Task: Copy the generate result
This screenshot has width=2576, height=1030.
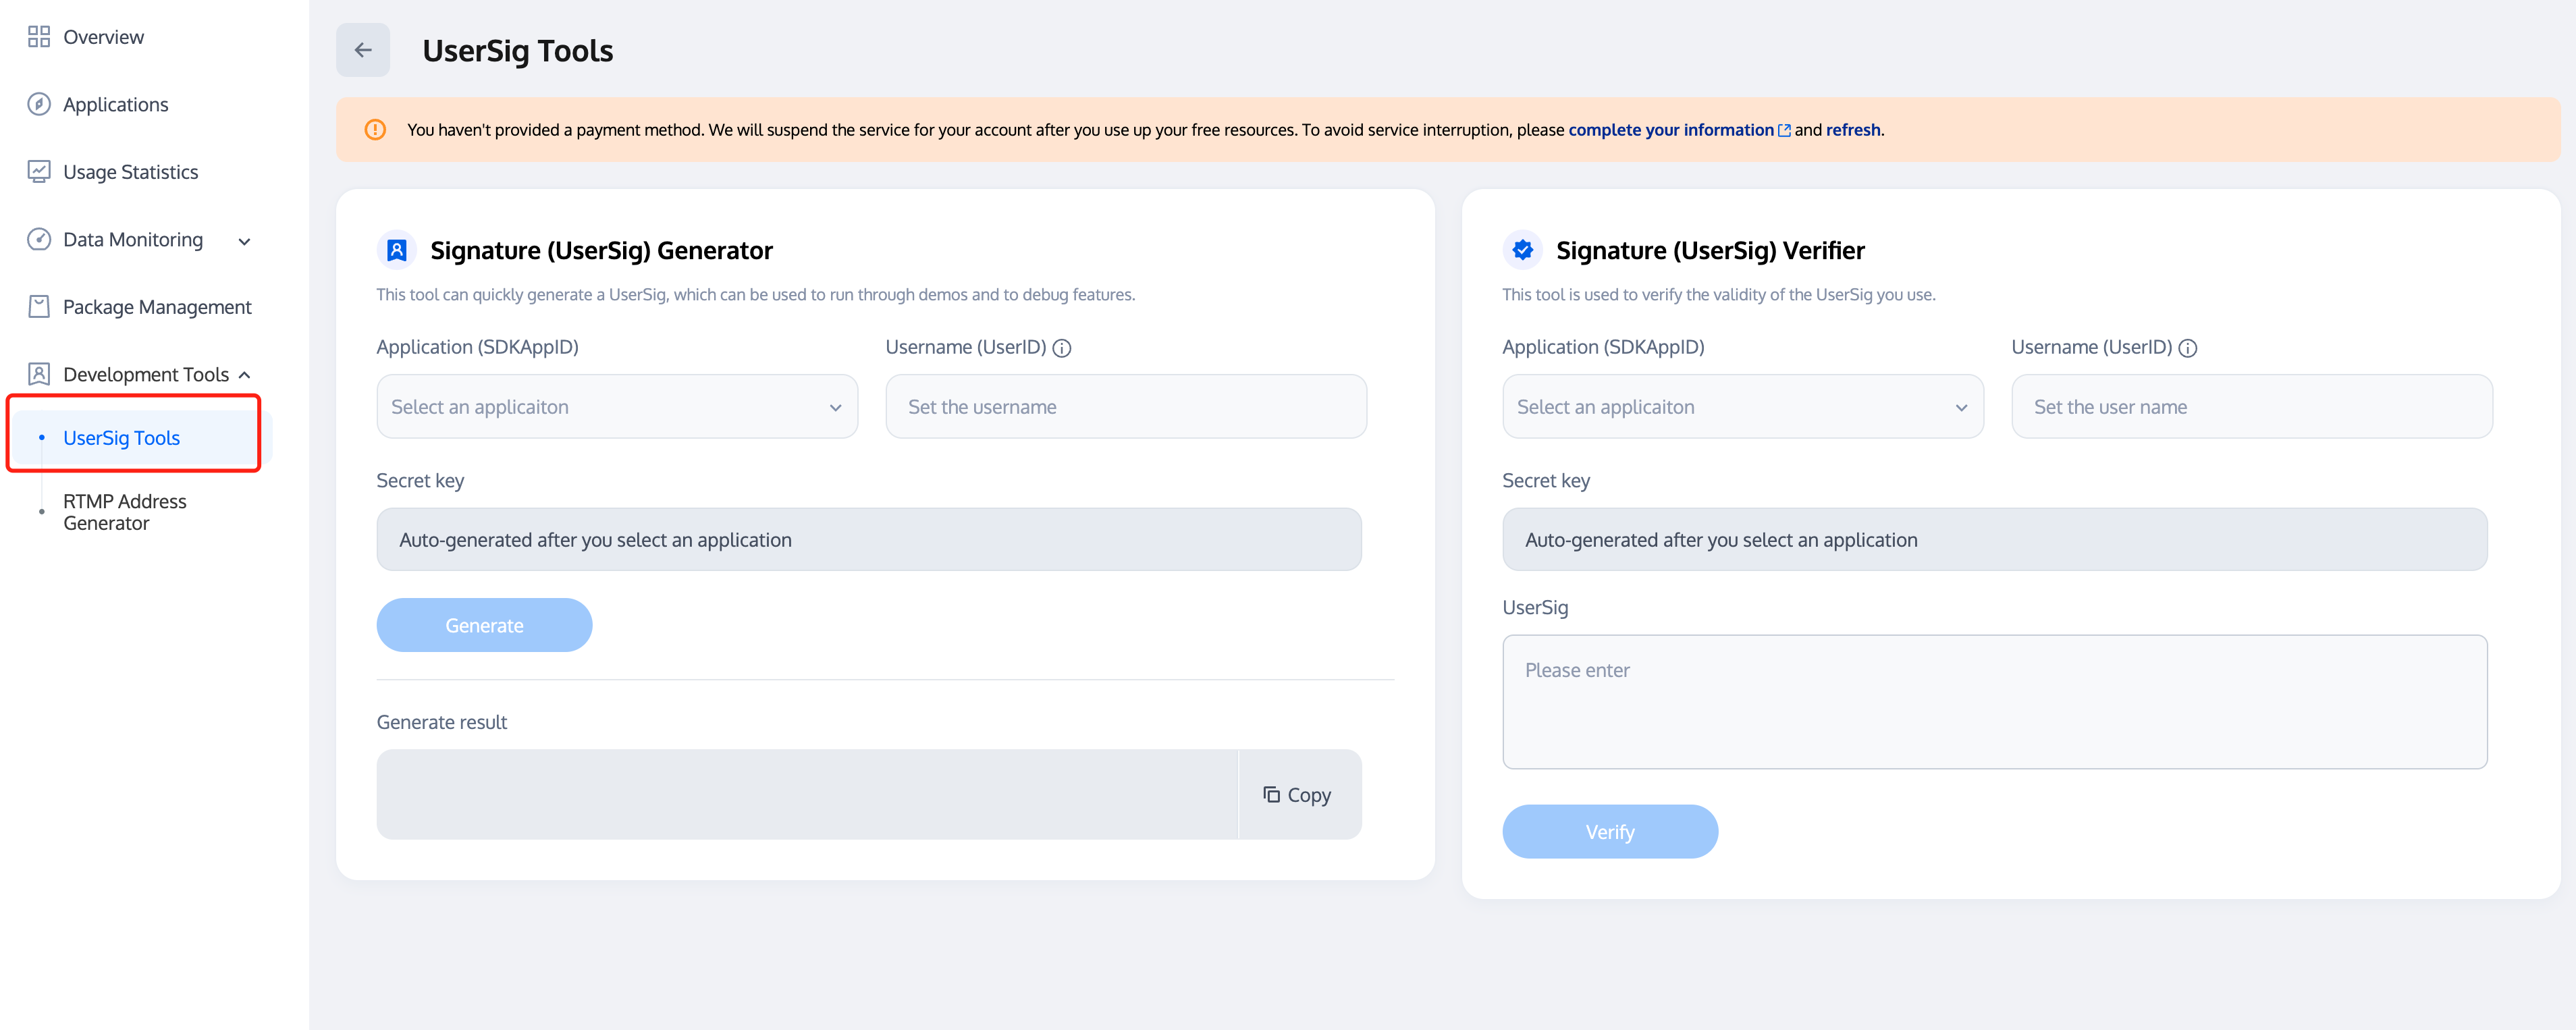Action: pos(1298,795)
